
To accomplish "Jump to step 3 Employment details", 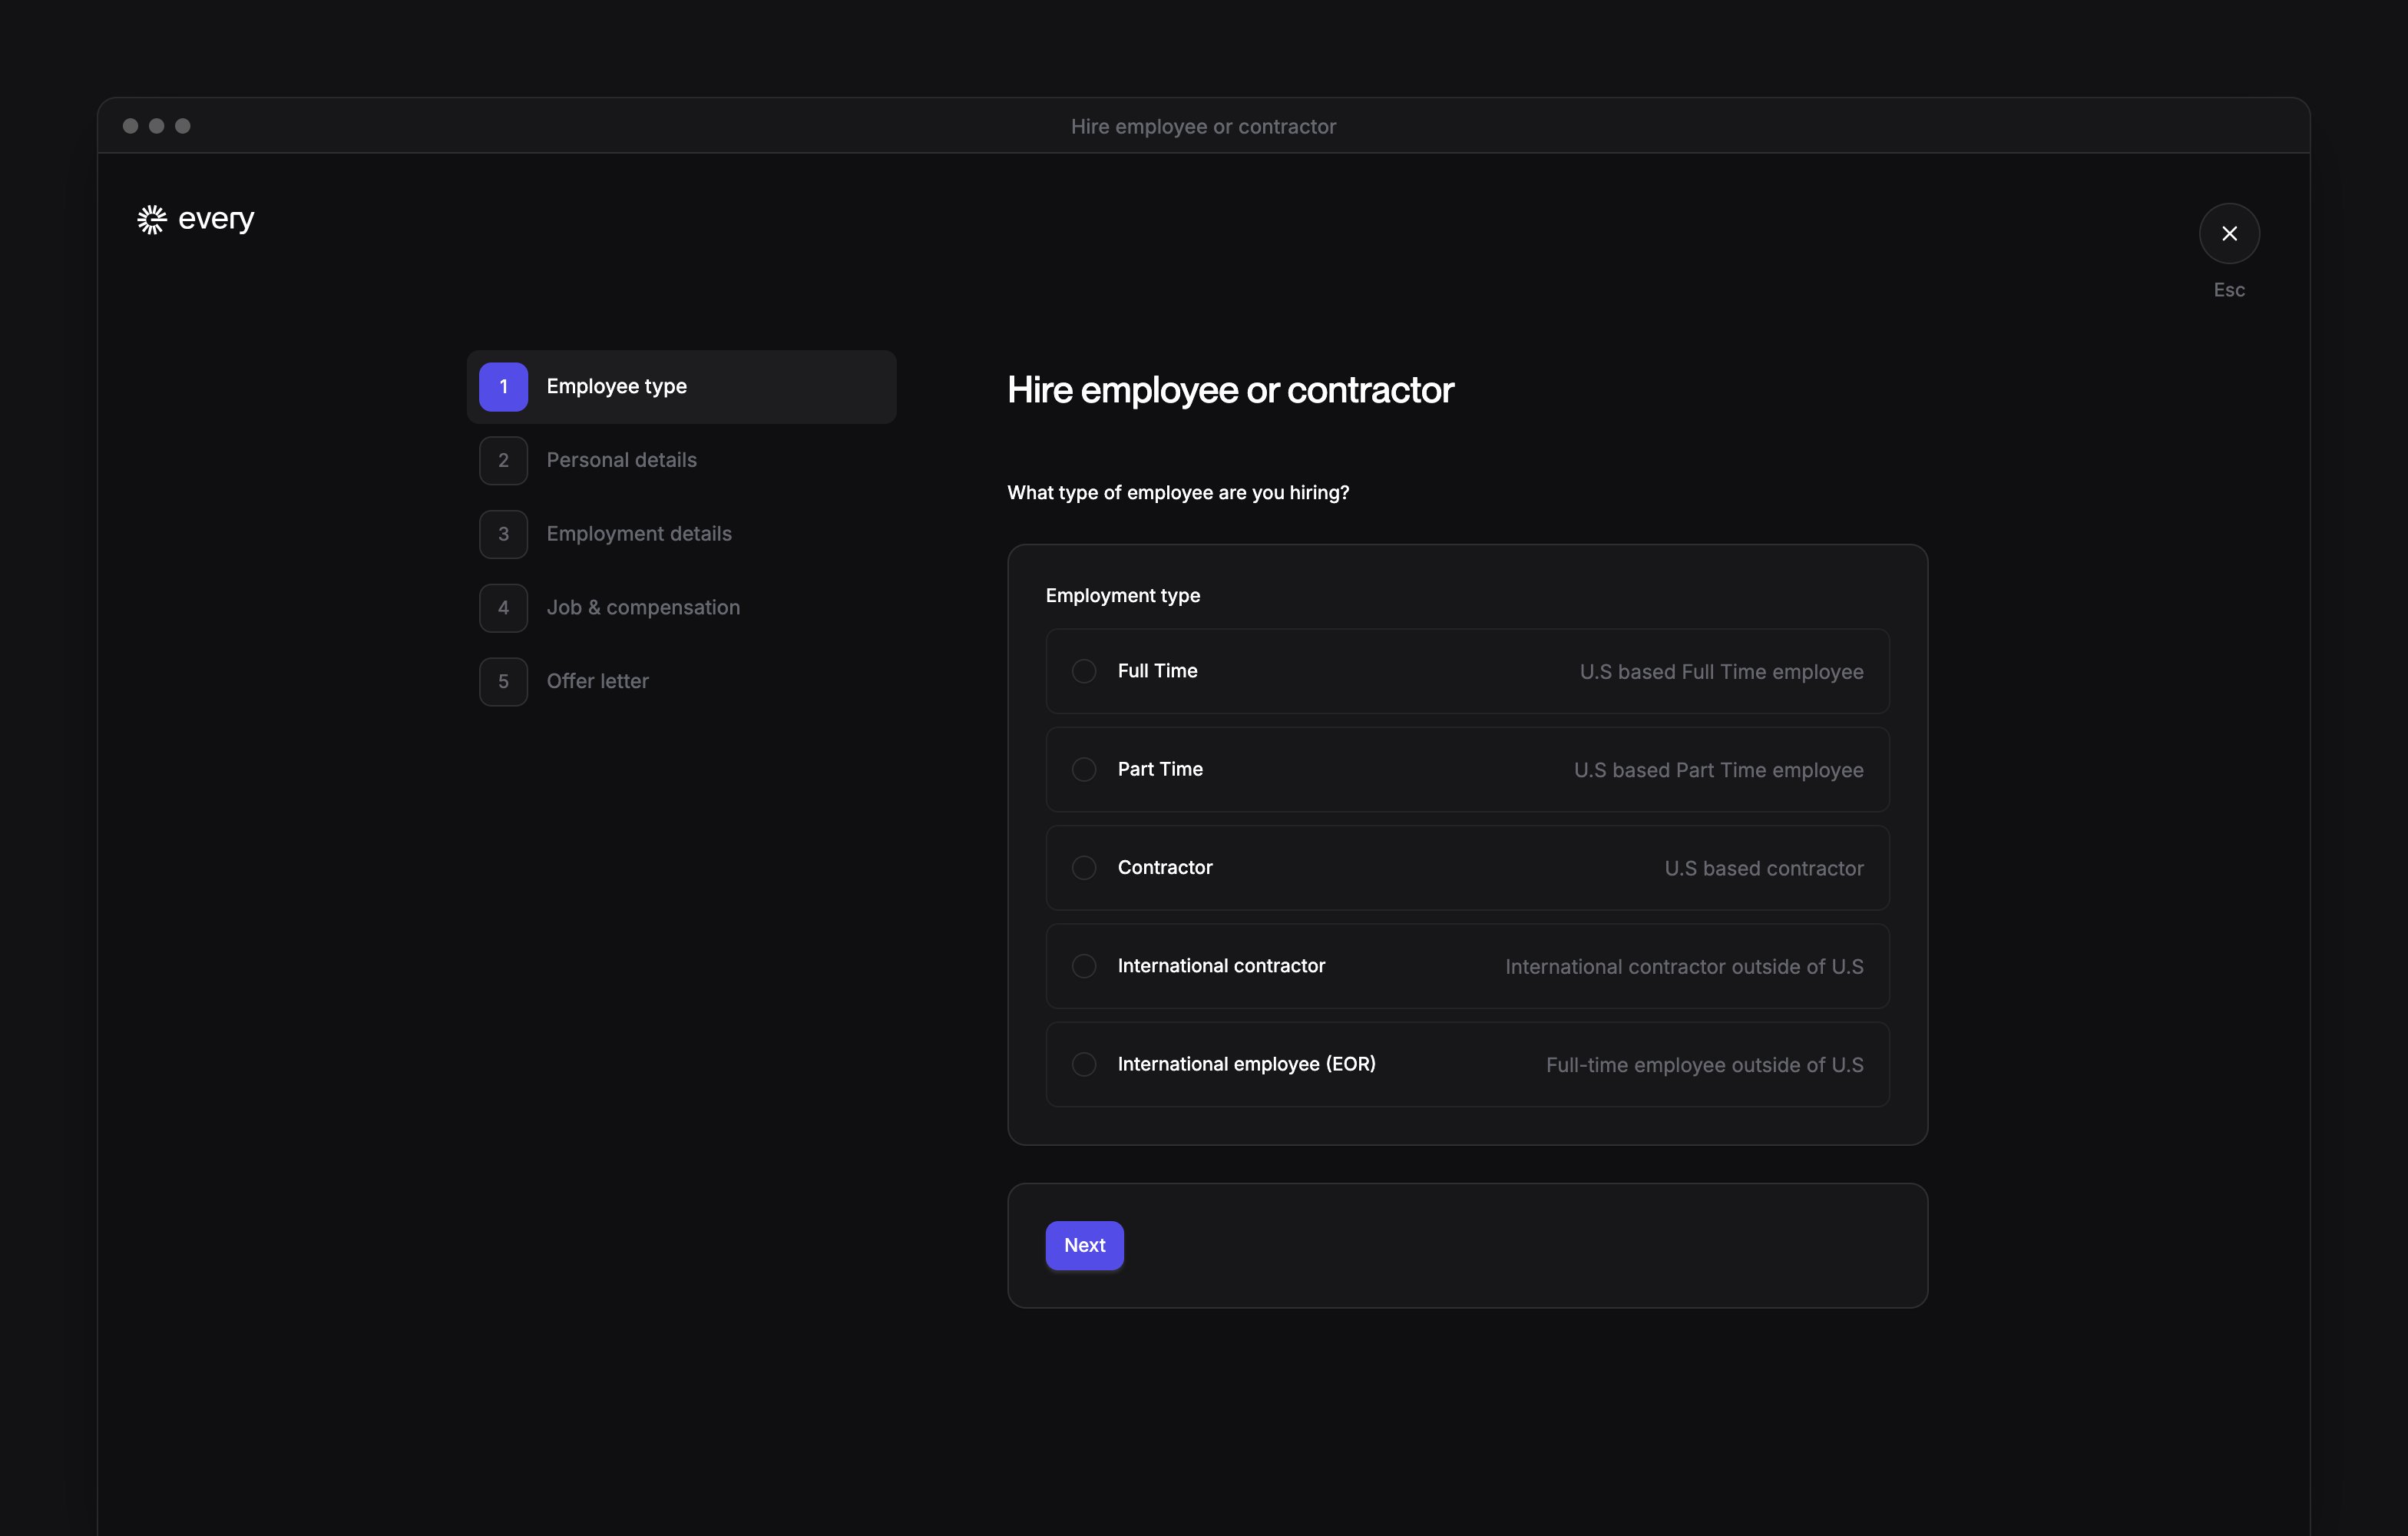I will [682, 534].
